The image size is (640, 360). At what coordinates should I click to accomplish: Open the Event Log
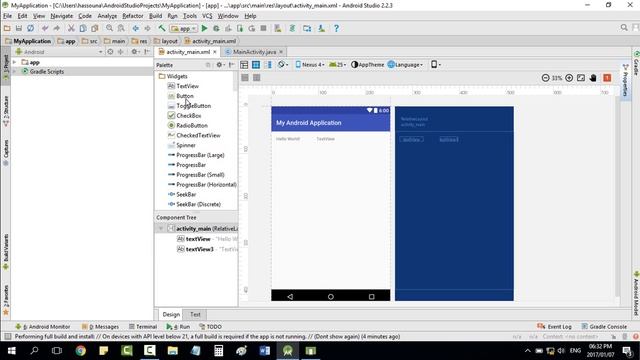coord(554,327)
